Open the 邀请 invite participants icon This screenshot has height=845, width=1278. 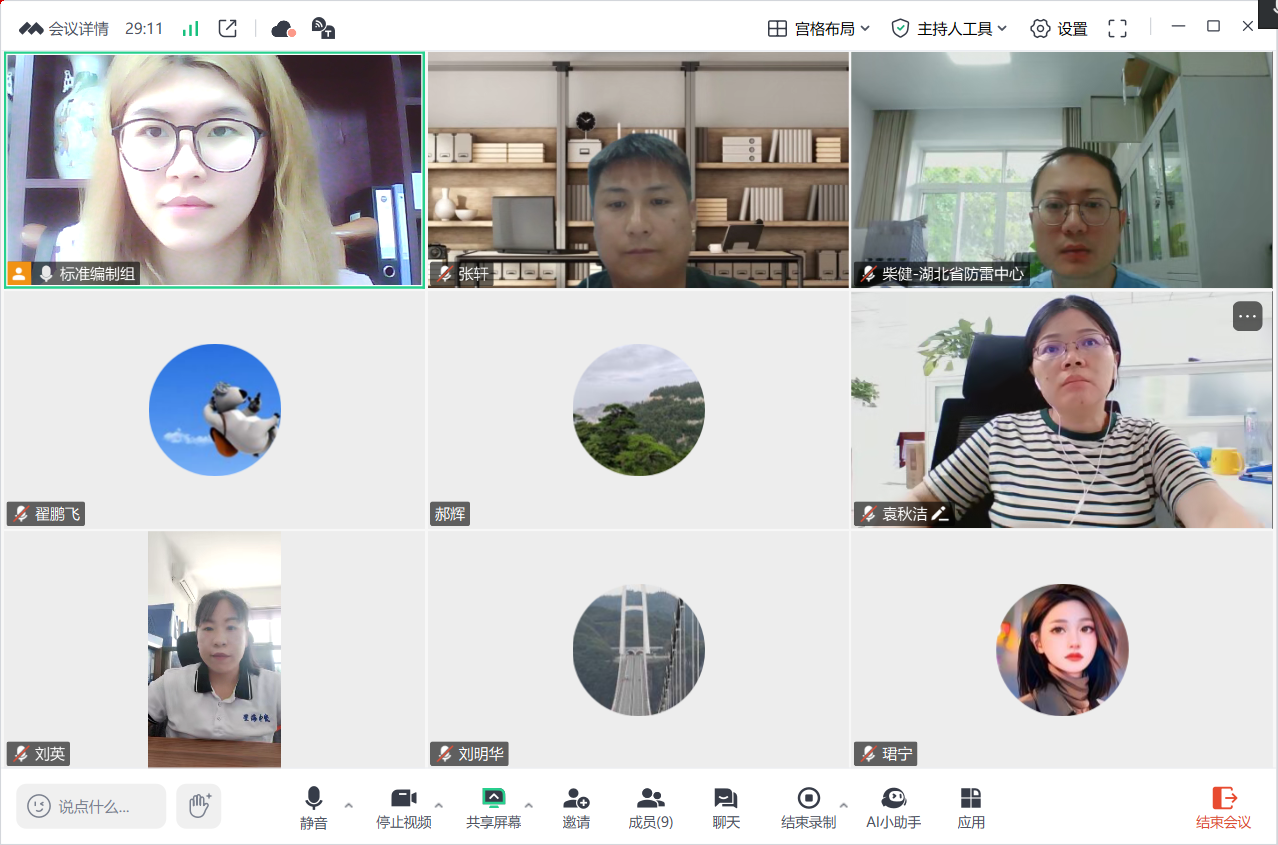[576, 807]
